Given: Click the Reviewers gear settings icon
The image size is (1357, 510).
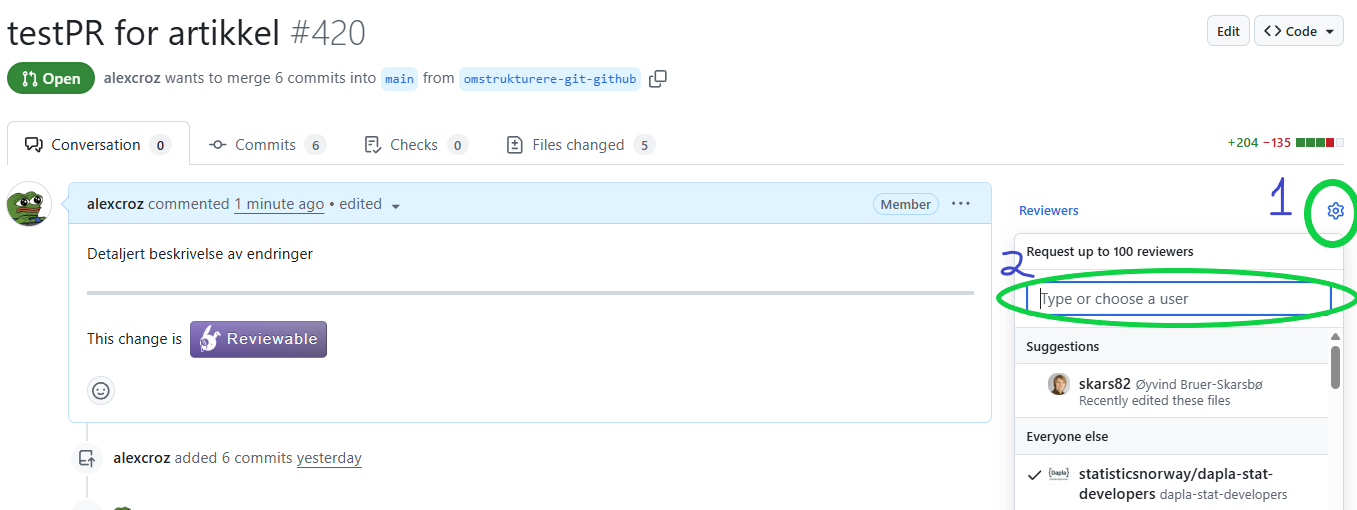Looking at the screenshot, I should 1335,211.
